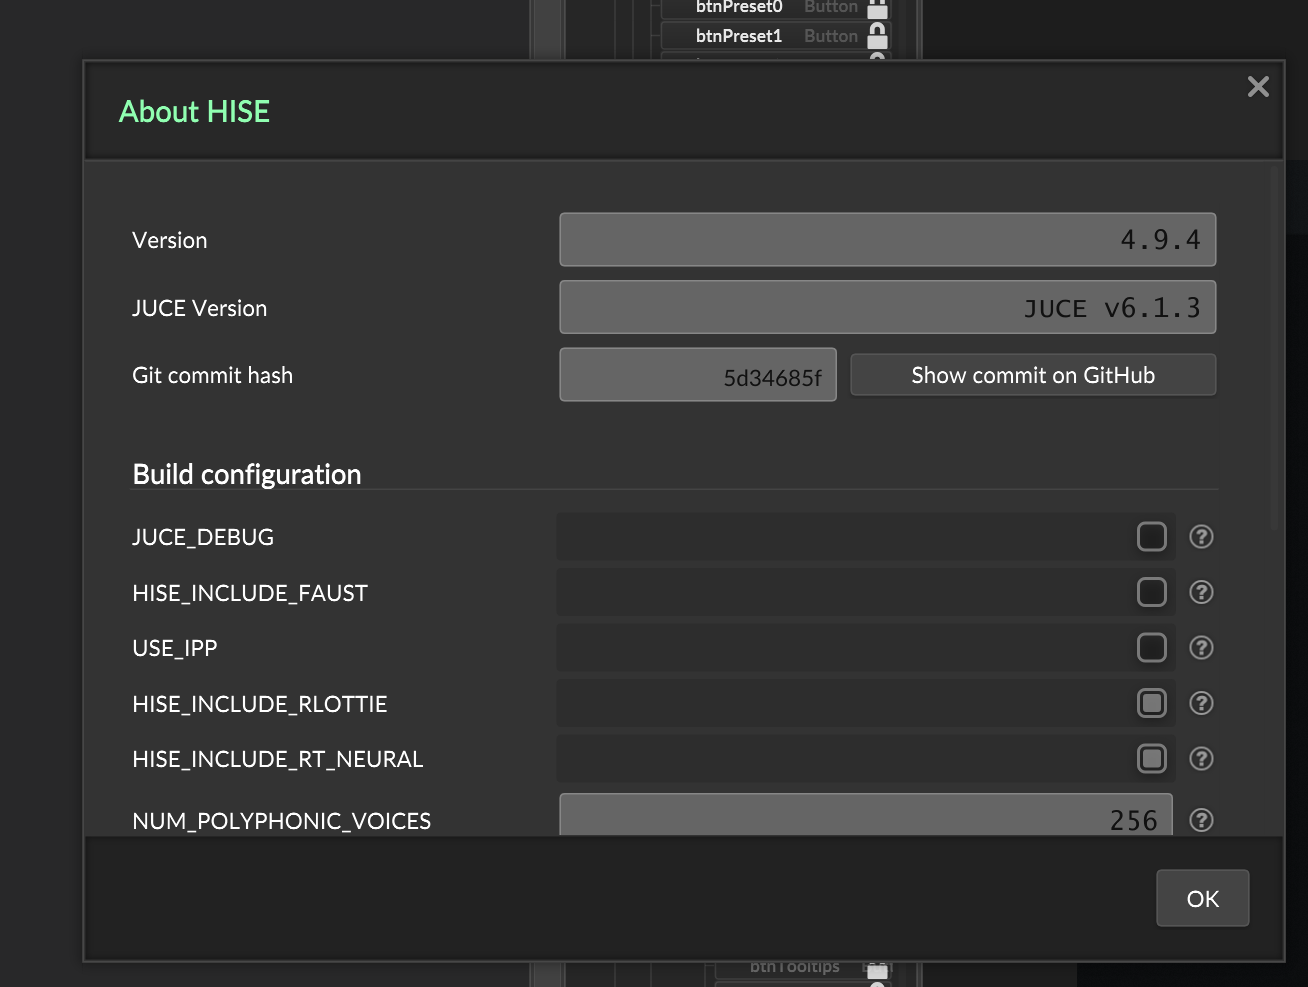Click the NUM_POLYPHONIC_VOICES label
This screenshot has width=1308, height=987.
tap(282, 821)
